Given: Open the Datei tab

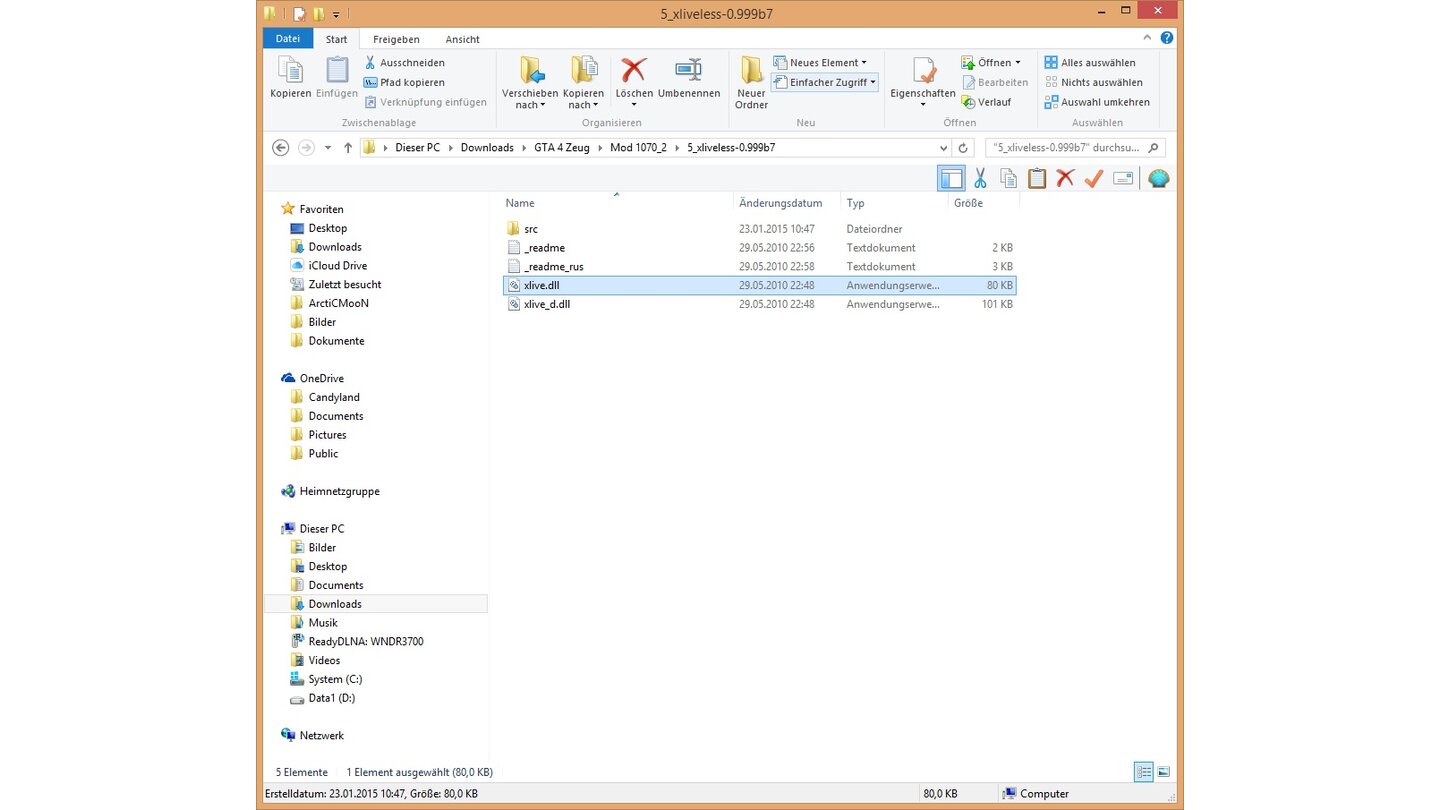Looking at the screenshot, I should pos(288,39).
